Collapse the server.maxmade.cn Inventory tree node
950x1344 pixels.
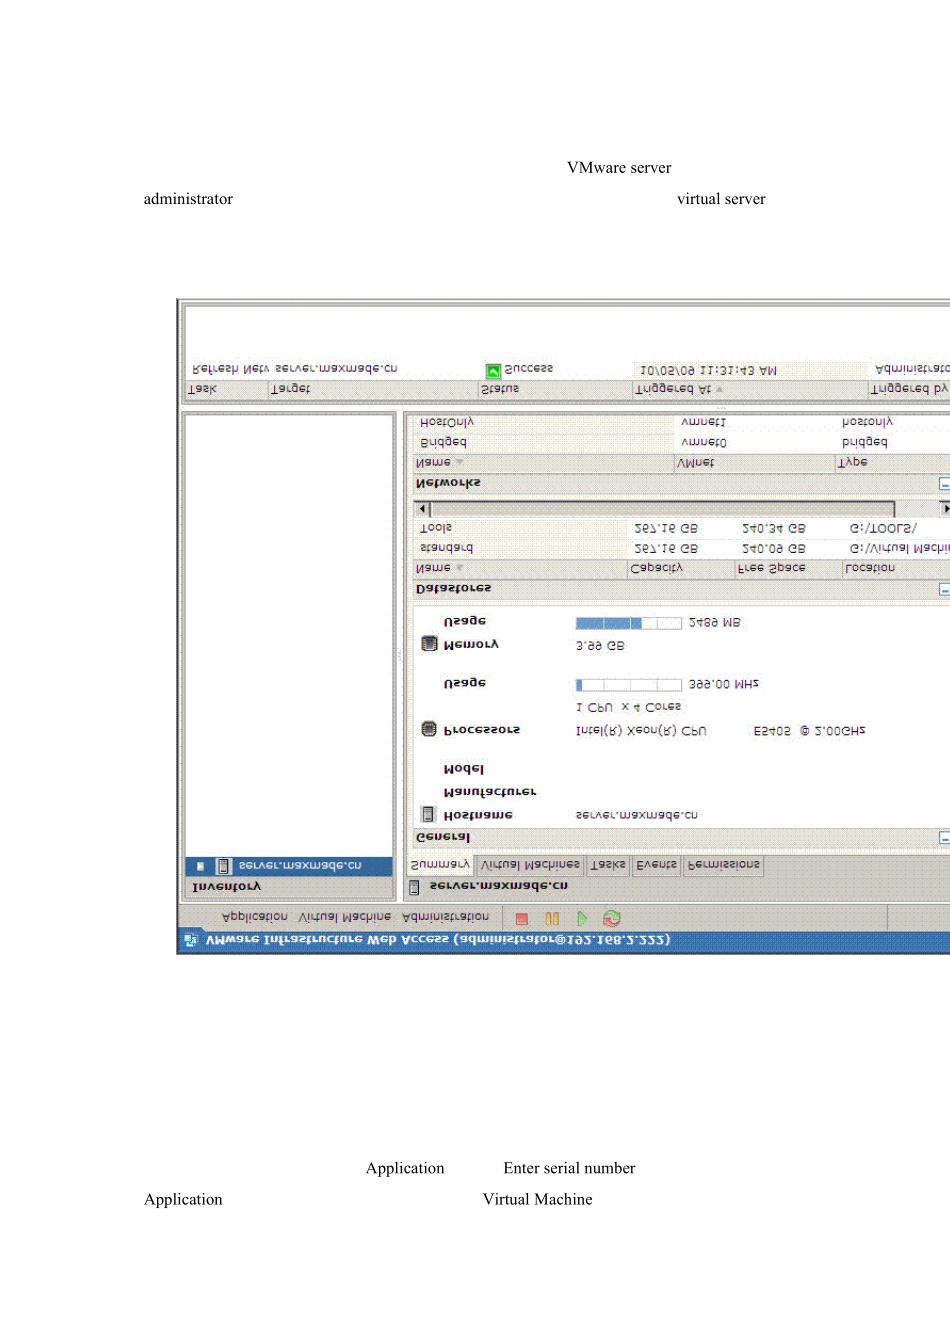tap(201, 866)
